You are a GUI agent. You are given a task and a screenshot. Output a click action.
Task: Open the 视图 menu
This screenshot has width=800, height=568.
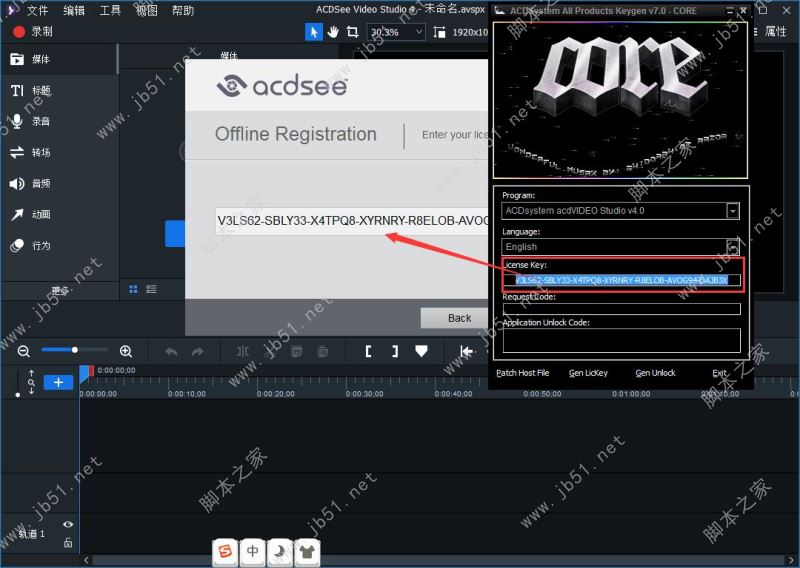point(146,10)
